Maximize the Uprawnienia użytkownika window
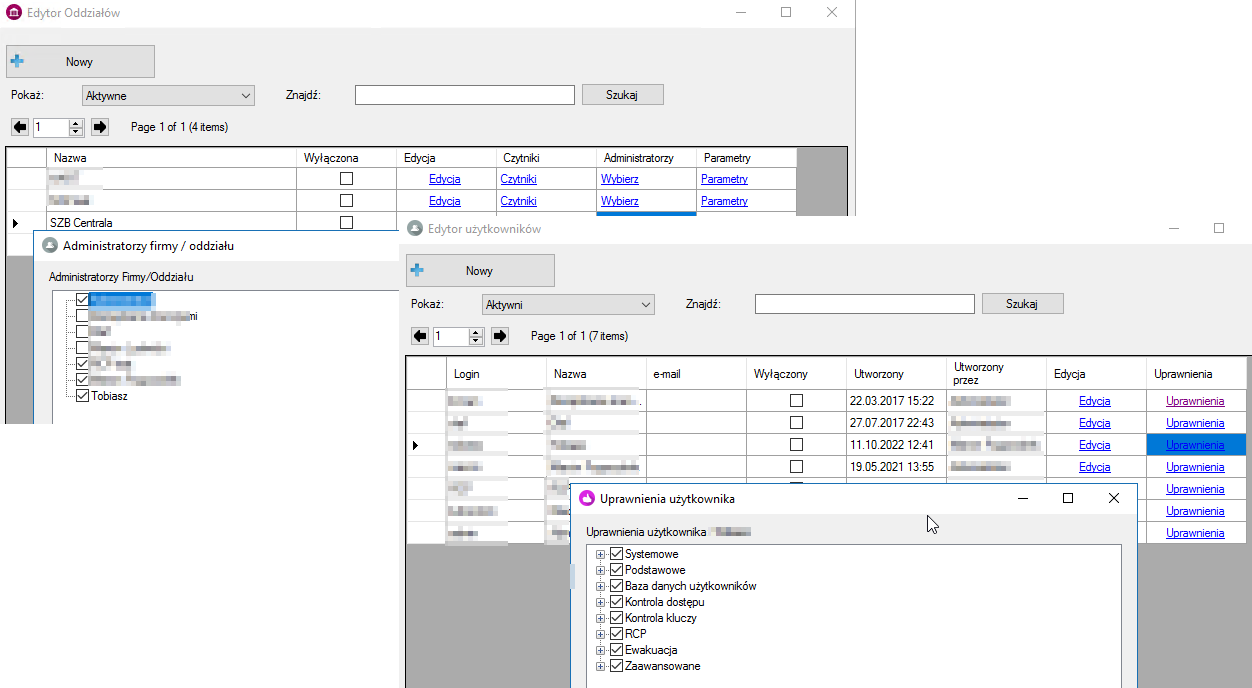The width and height of the screenshot is (1252, 688). (x=1068, y=497)
